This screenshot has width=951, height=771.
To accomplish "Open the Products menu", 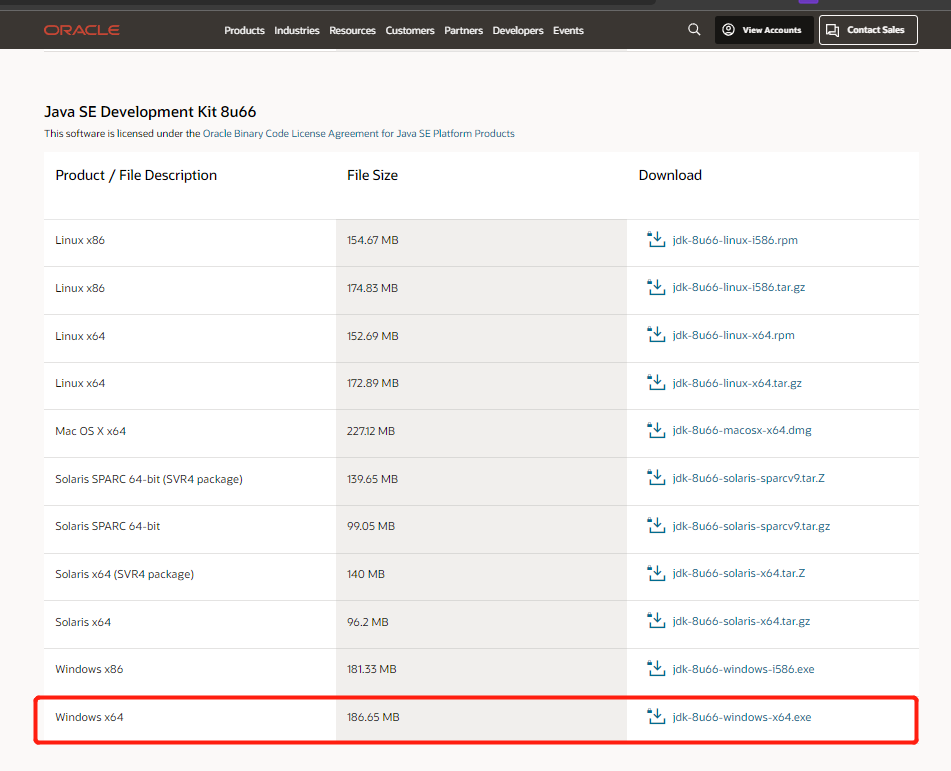I will tap(244, 30).
